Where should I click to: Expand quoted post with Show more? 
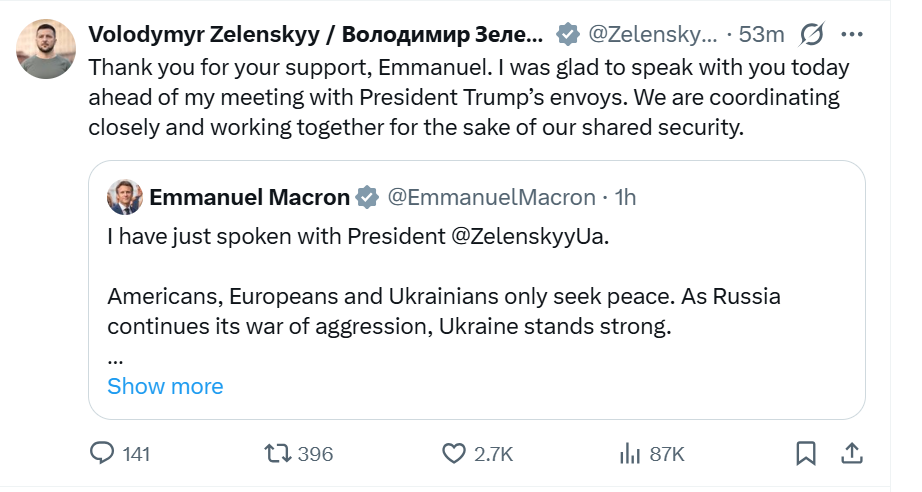pyautogui.click(x=165, y=386)
